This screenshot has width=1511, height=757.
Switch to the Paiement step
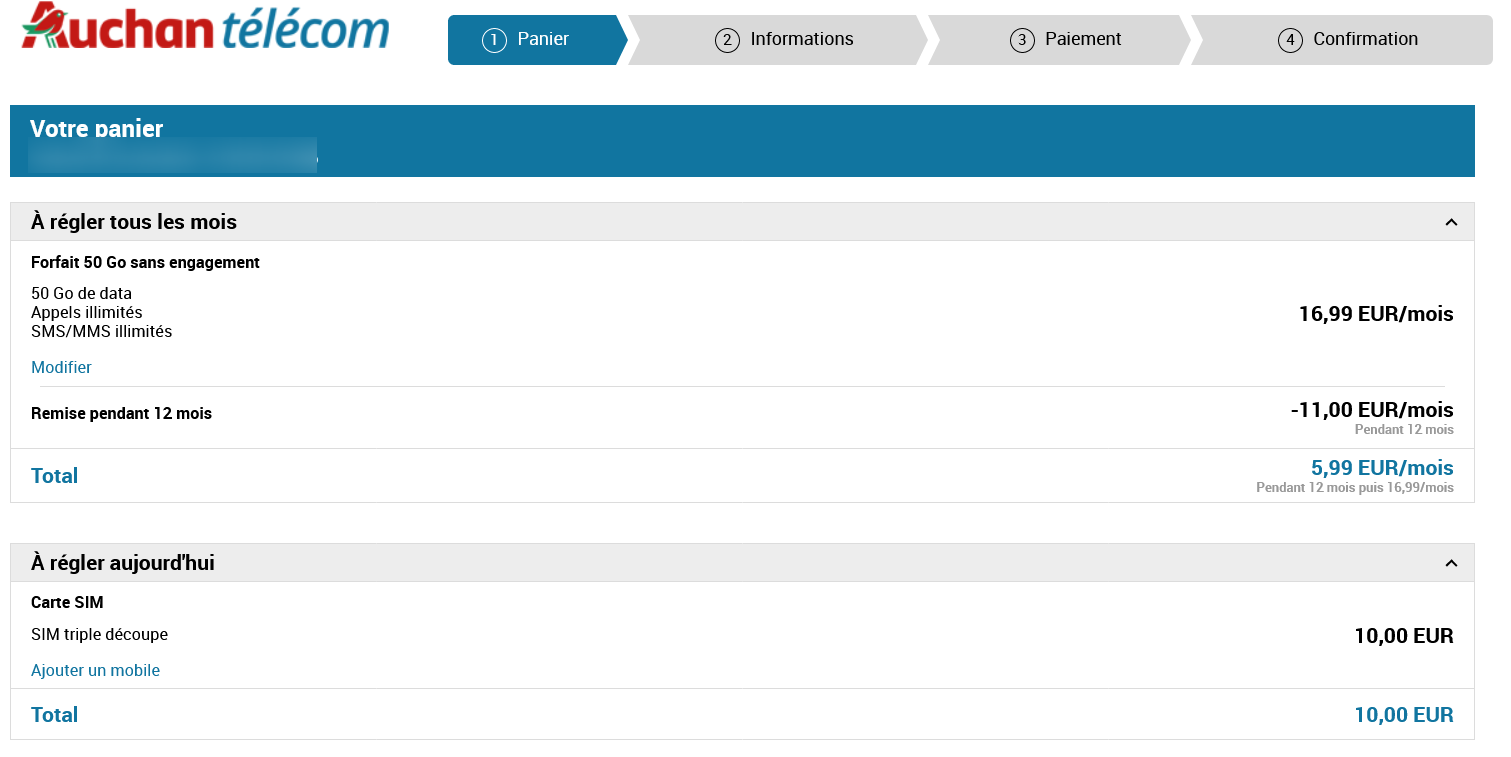pyautogui.click(x=1066, y=39)
